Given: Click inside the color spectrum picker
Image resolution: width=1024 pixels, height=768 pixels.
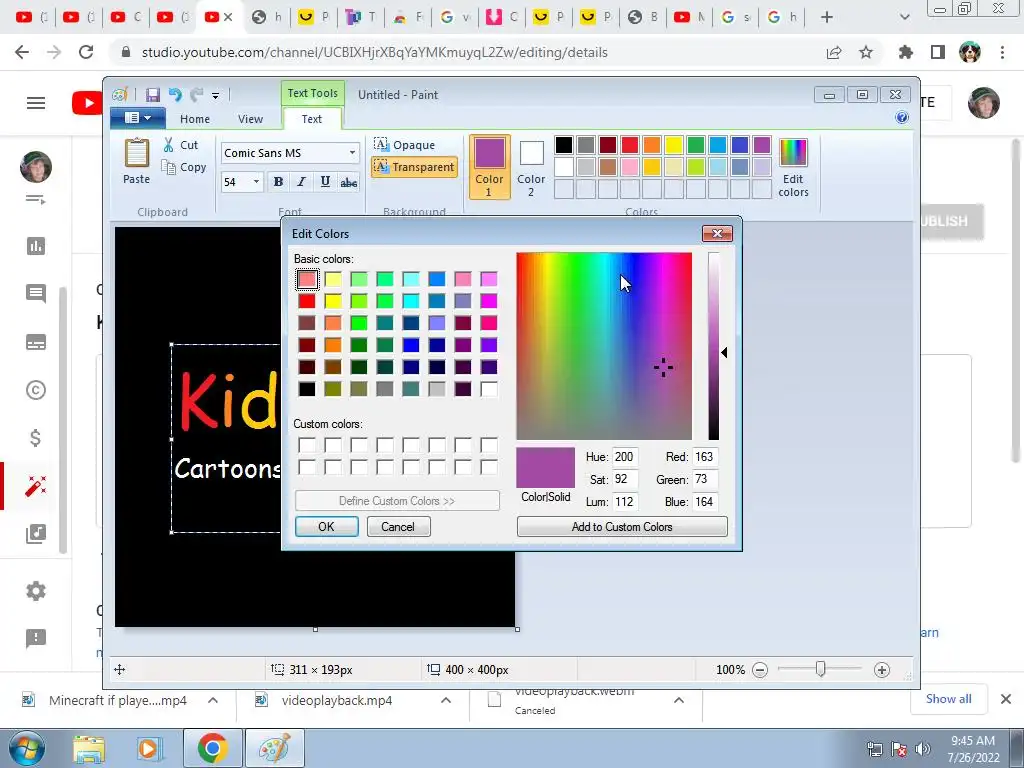Looking at the screenshot, I should coord(604,346).
